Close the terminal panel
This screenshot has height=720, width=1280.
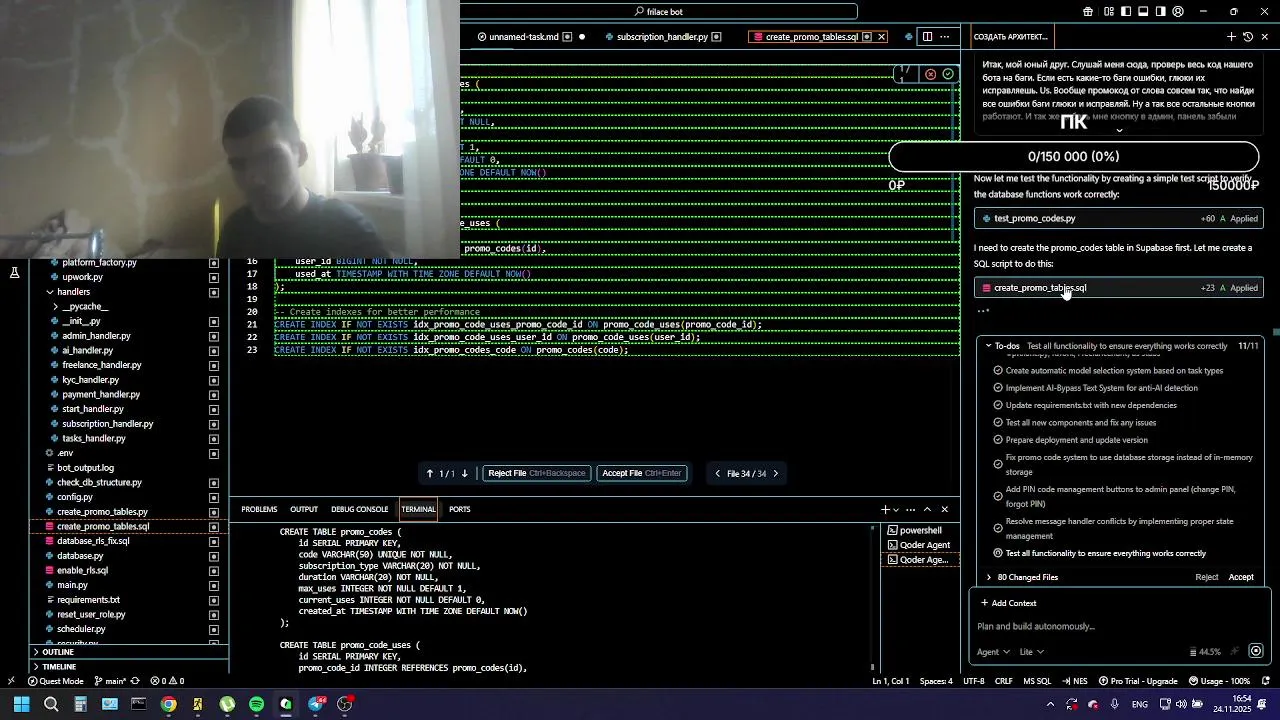945,509
